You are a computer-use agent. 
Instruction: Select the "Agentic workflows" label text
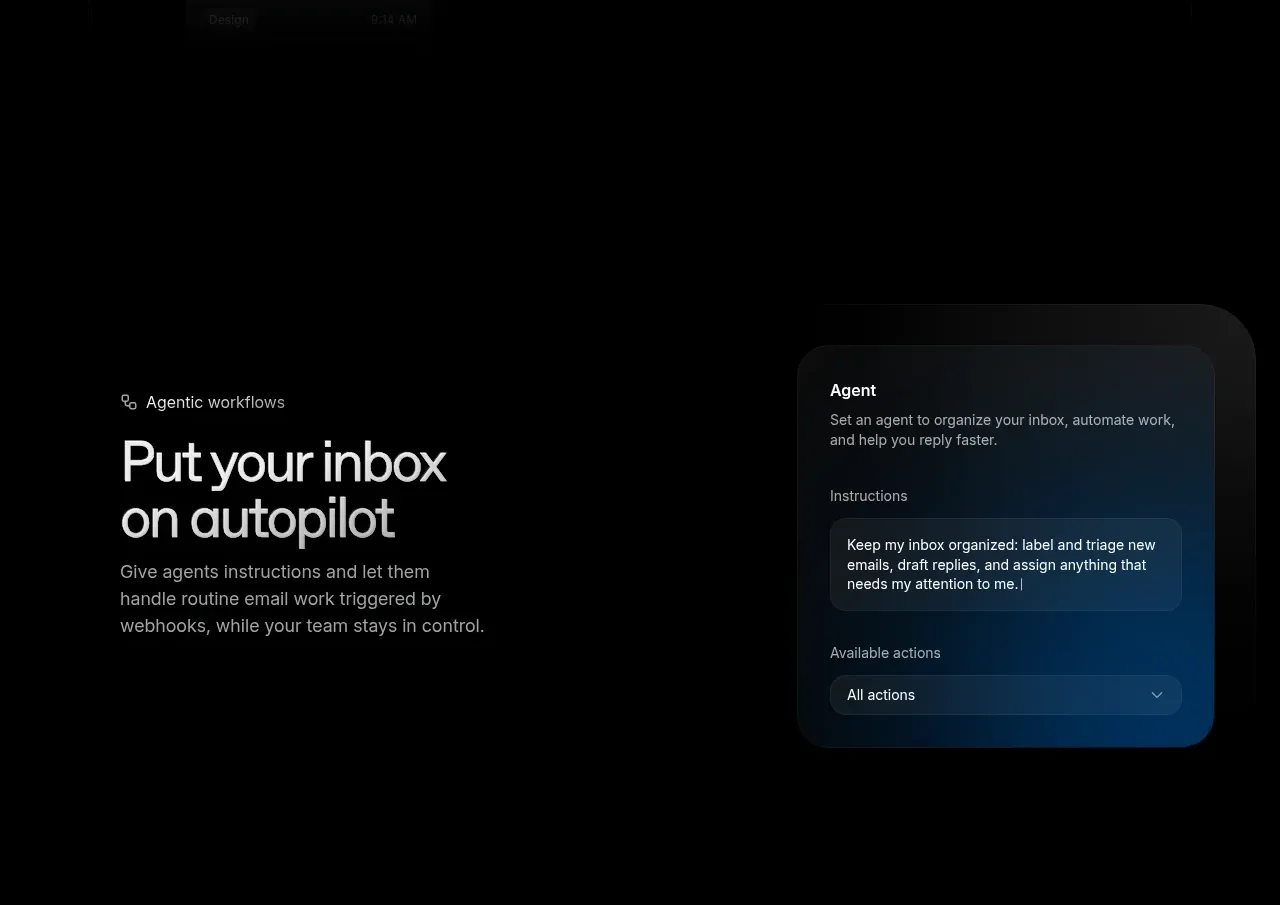(215, 402)
